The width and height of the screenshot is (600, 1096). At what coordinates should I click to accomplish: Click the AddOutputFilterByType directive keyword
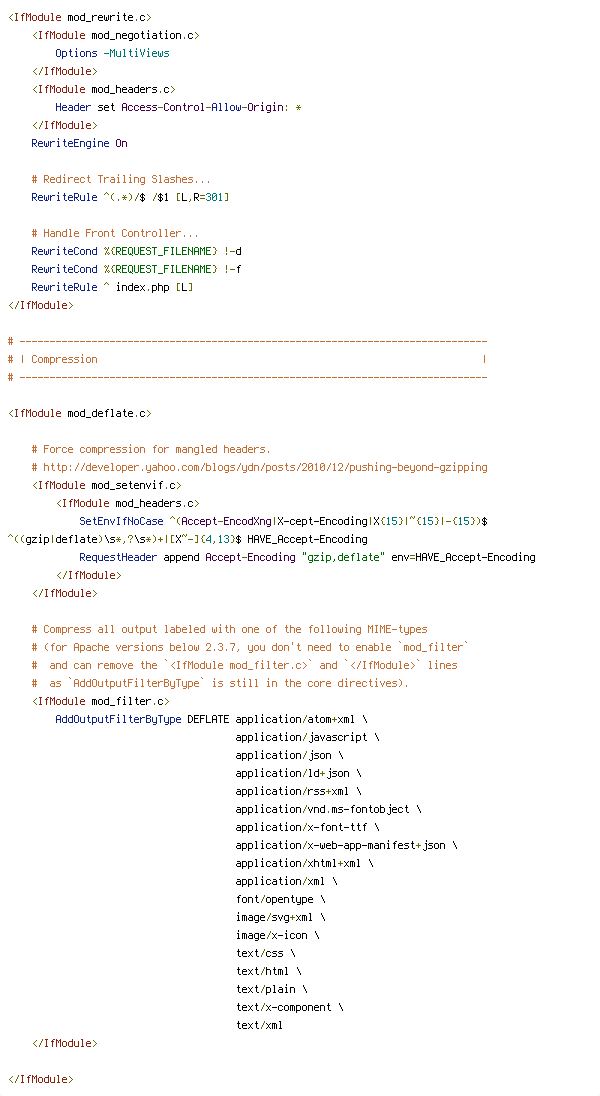(x=118, y=719)
